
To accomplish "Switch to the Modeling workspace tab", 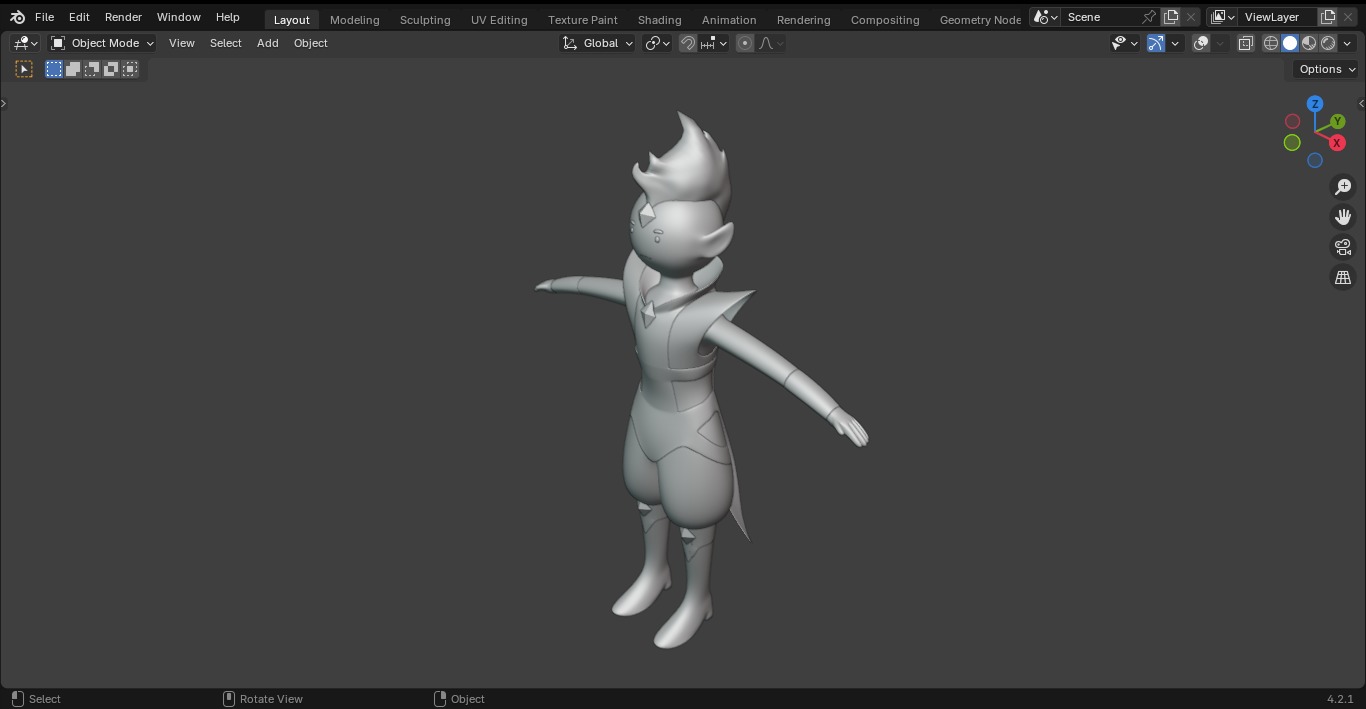I will tap(354, 19).
